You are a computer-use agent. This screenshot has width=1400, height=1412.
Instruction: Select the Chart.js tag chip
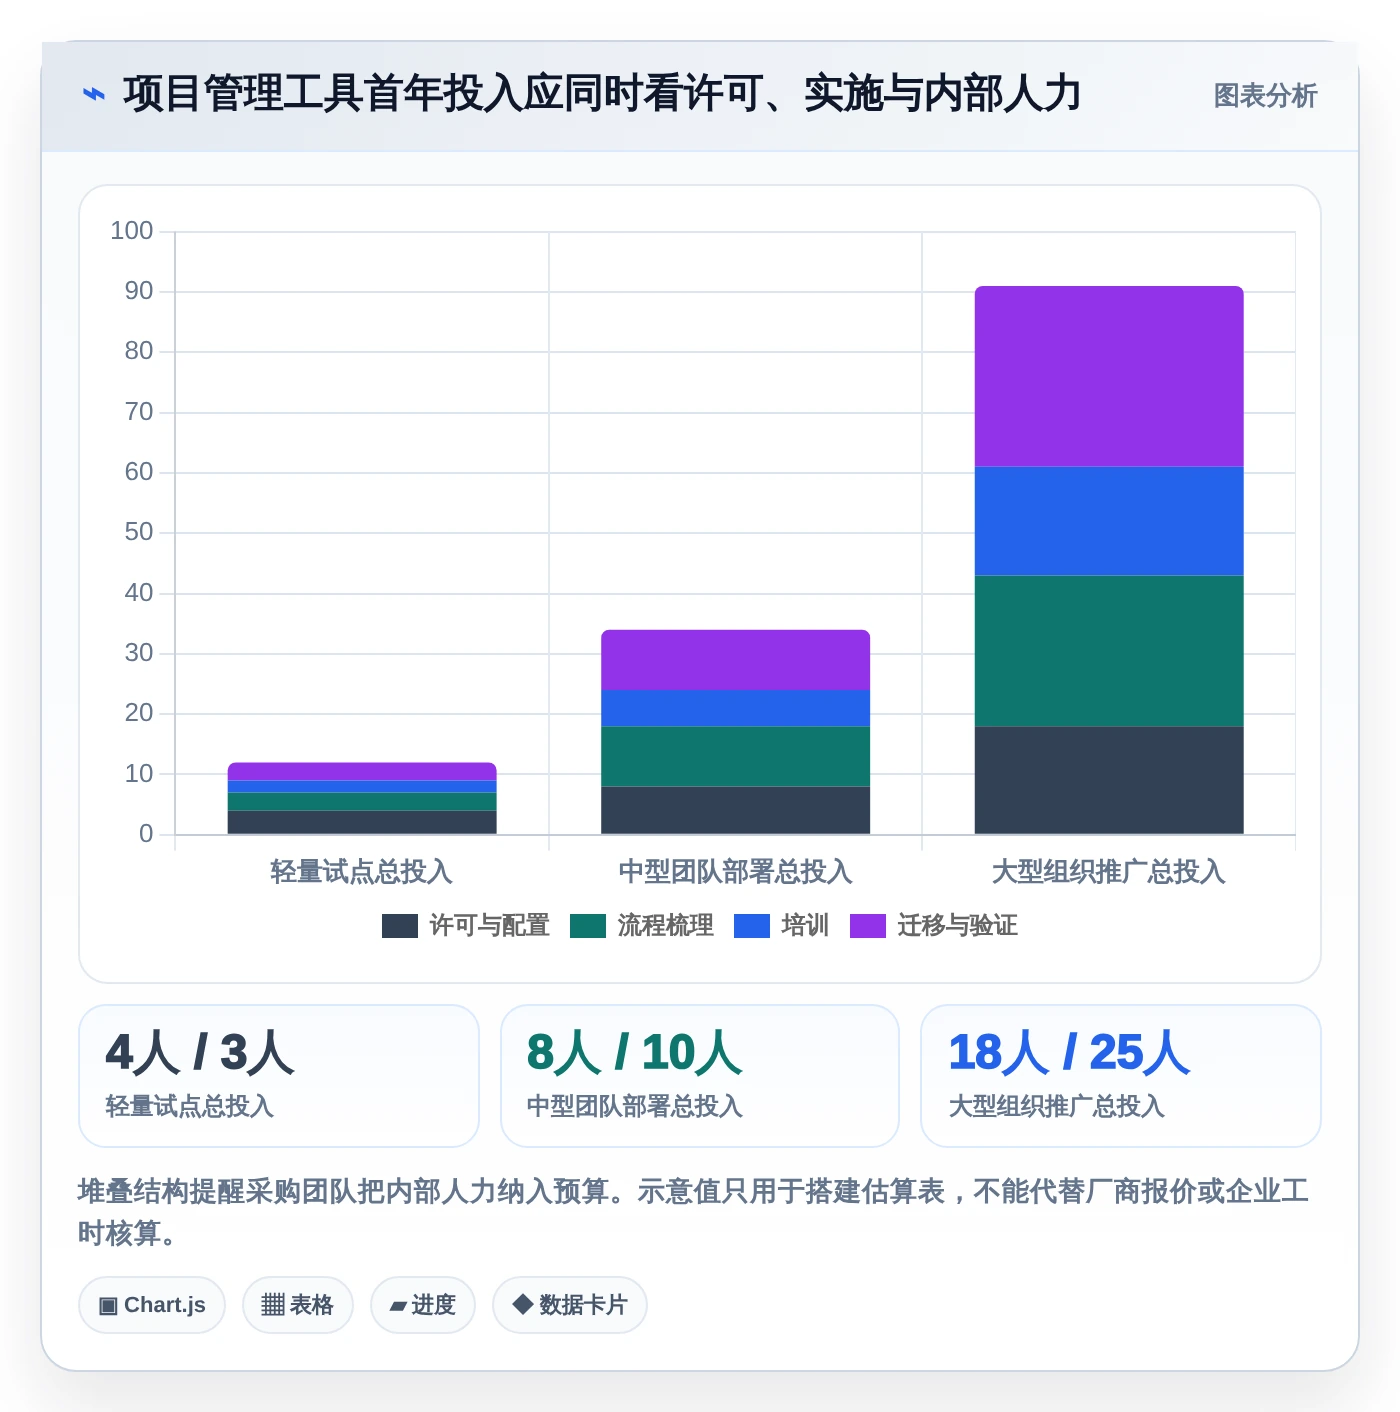click(x=152, y=1305)
